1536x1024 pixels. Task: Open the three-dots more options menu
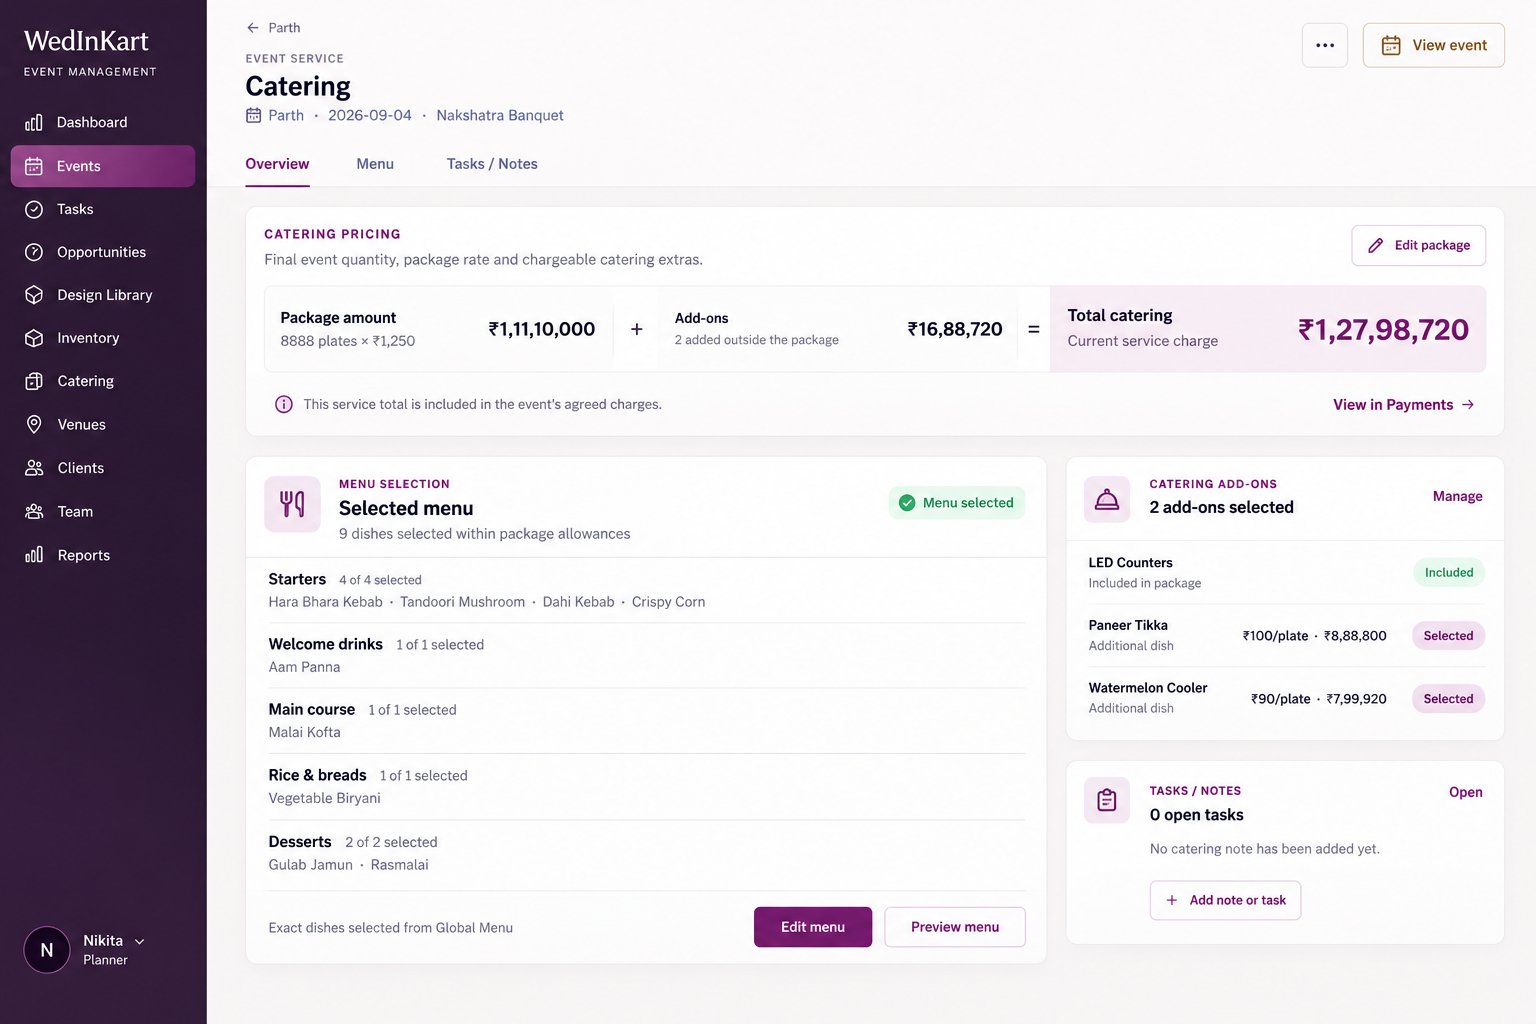(1325, 45)
